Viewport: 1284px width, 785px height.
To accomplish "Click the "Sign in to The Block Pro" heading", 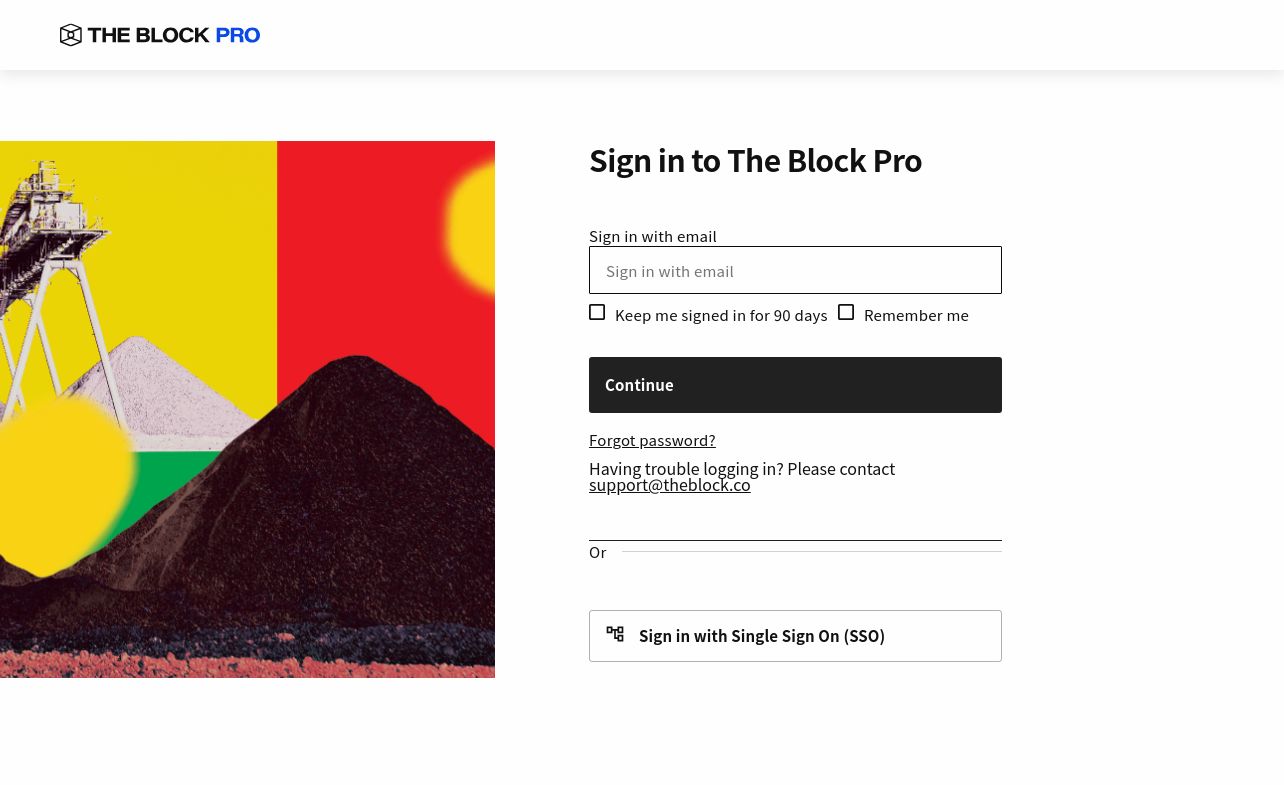I will 755,160.
